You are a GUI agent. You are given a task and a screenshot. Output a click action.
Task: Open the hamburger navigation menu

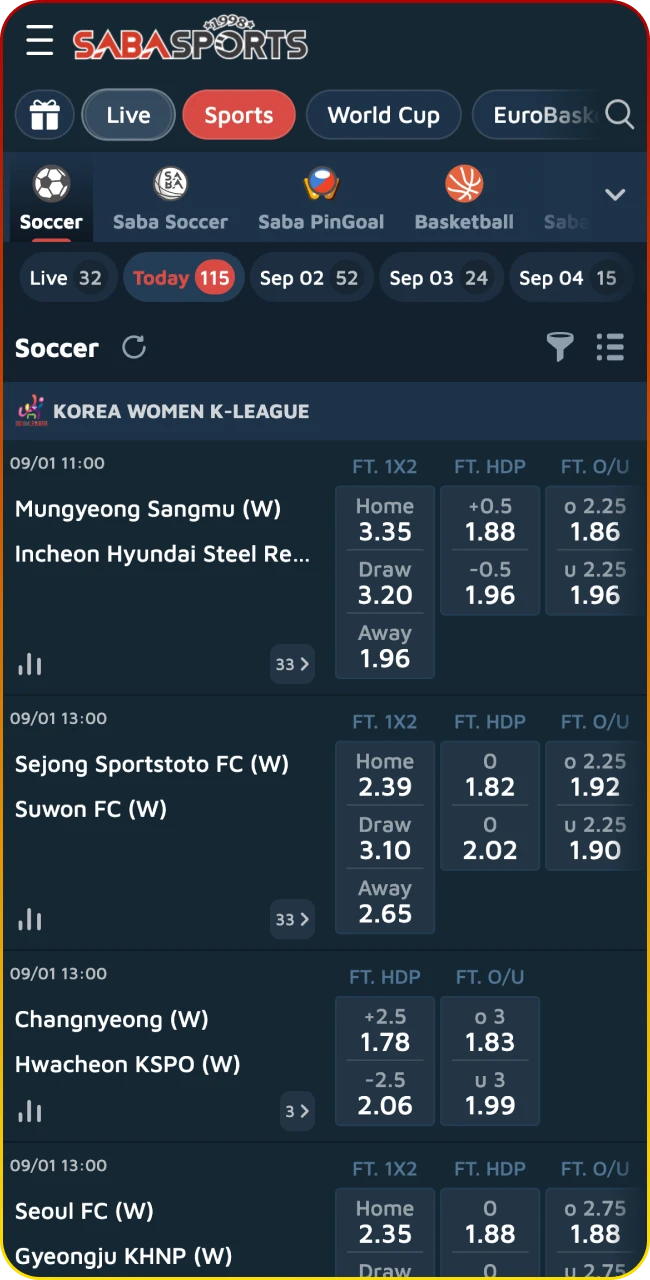39,42
